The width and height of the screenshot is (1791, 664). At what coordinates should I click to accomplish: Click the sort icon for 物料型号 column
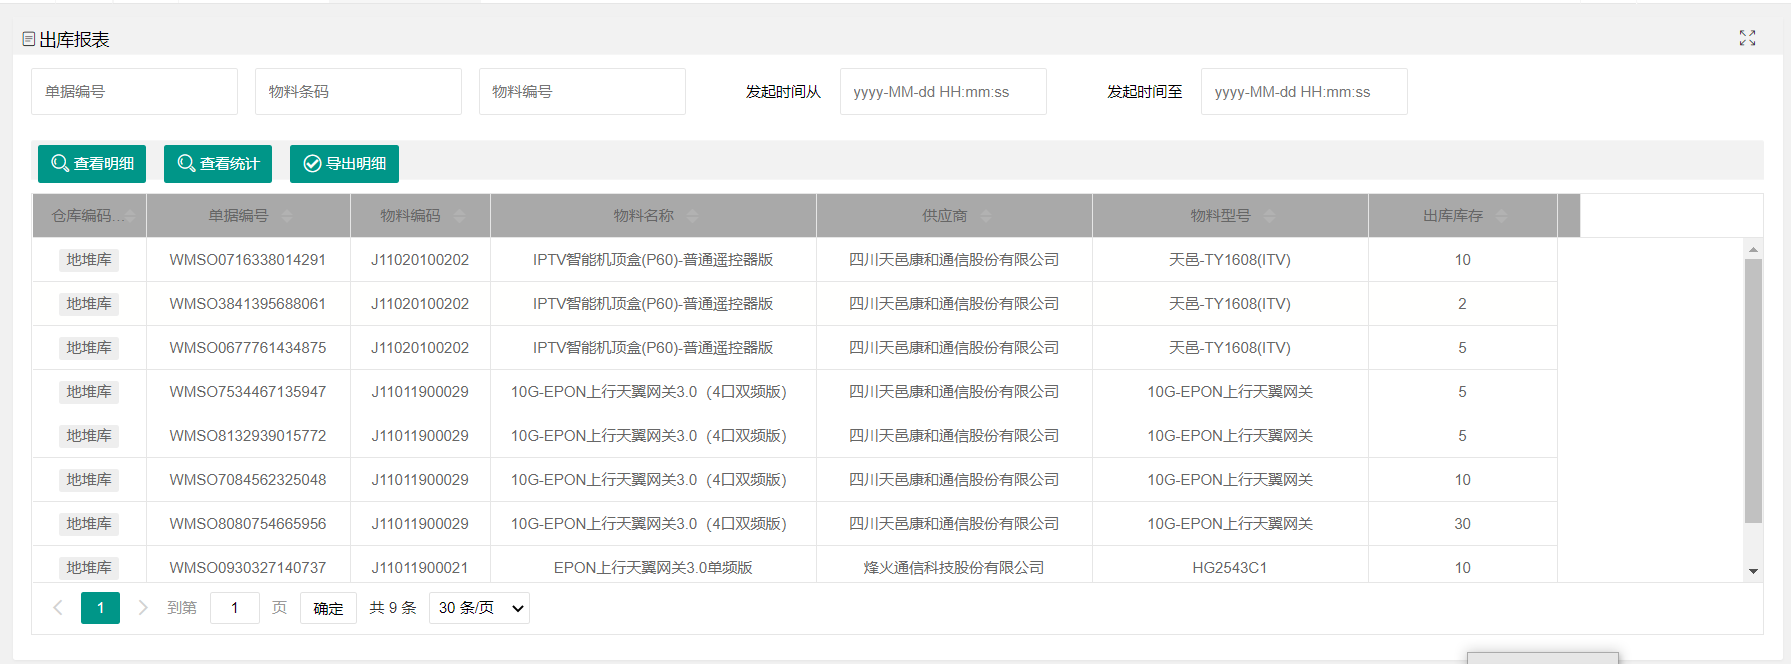click(x=1270, y=216)
